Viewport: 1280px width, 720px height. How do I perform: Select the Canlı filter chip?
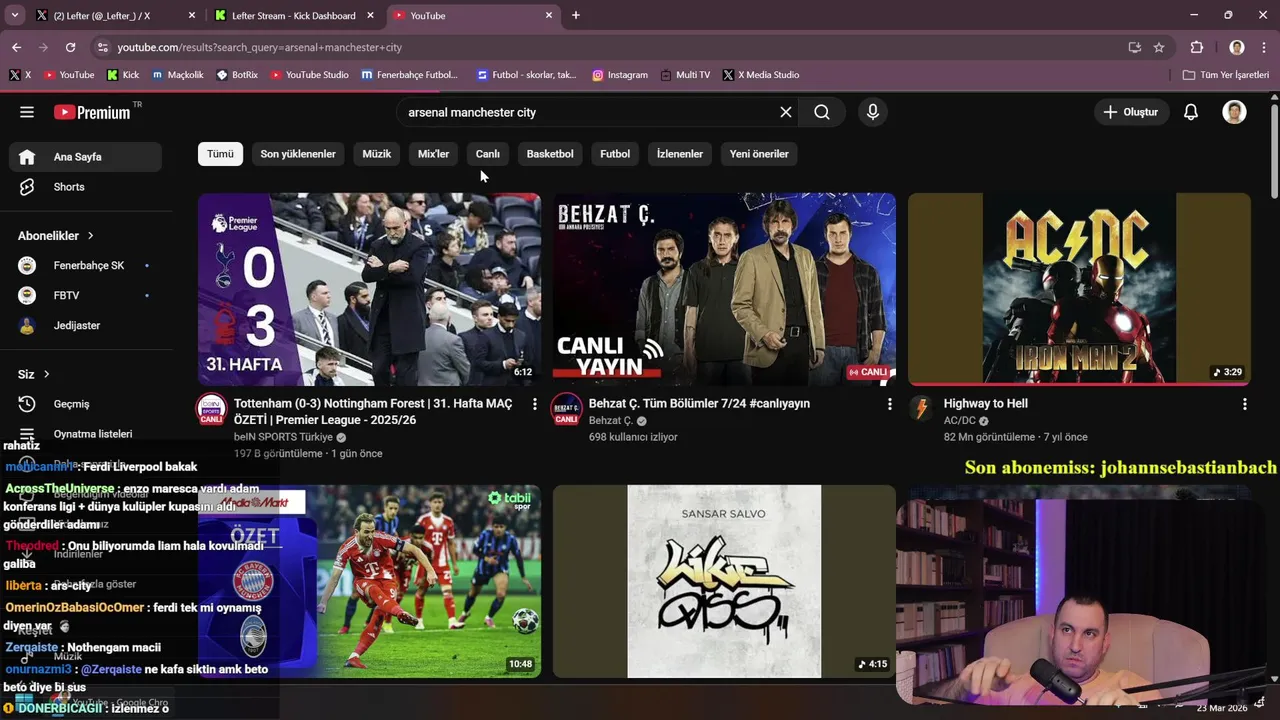pos(488,154)
